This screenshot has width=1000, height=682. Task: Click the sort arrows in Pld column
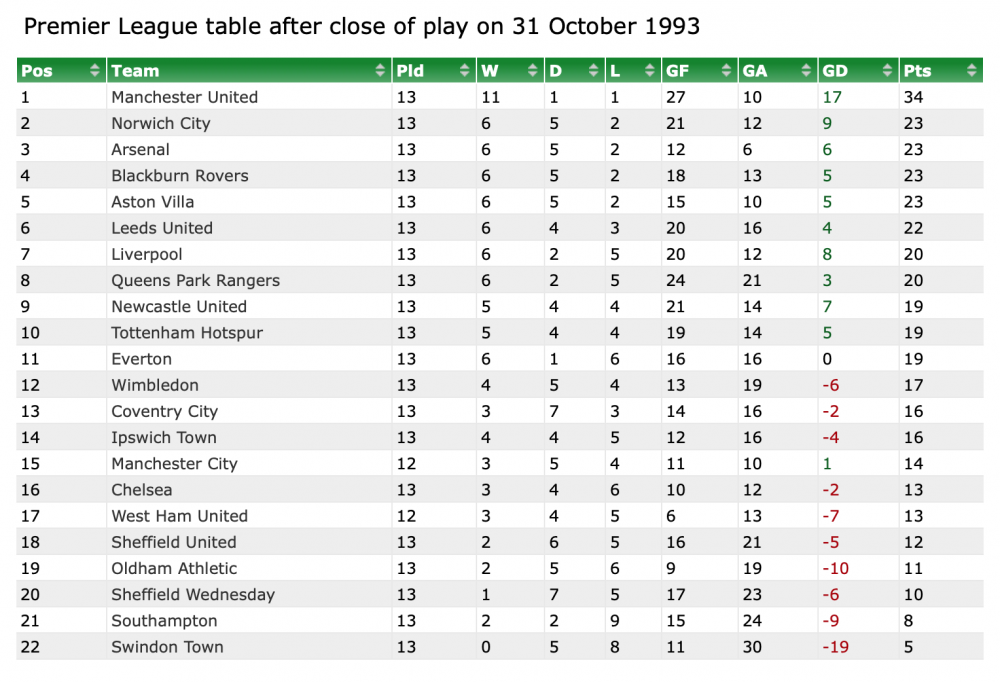[465, 71]
